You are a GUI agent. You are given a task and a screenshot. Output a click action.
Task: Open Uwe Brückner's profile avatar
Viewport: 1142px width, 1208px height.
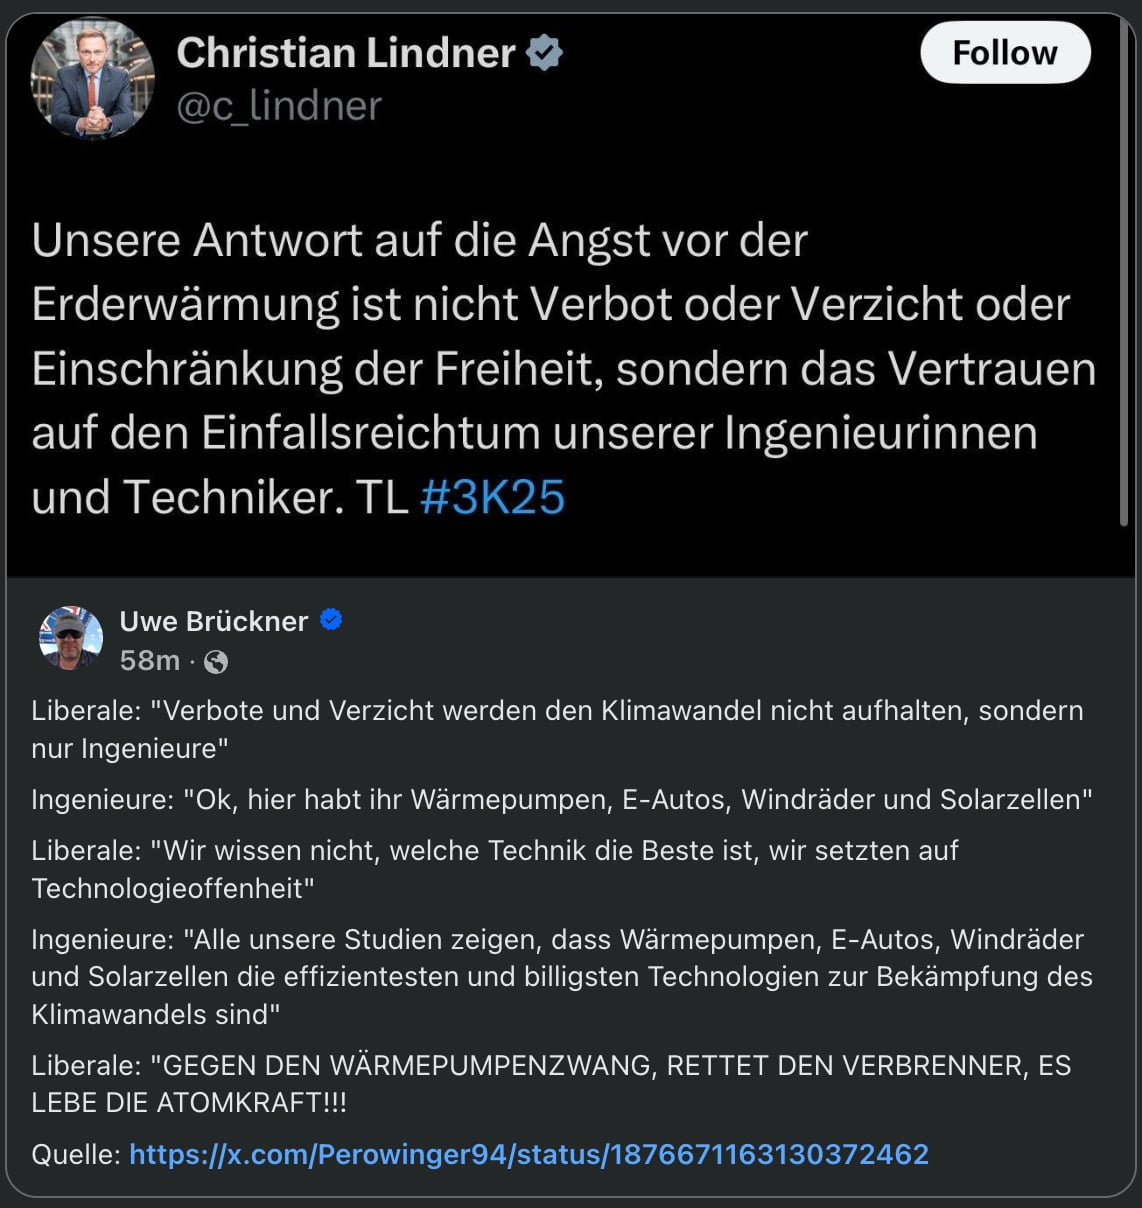71,638
